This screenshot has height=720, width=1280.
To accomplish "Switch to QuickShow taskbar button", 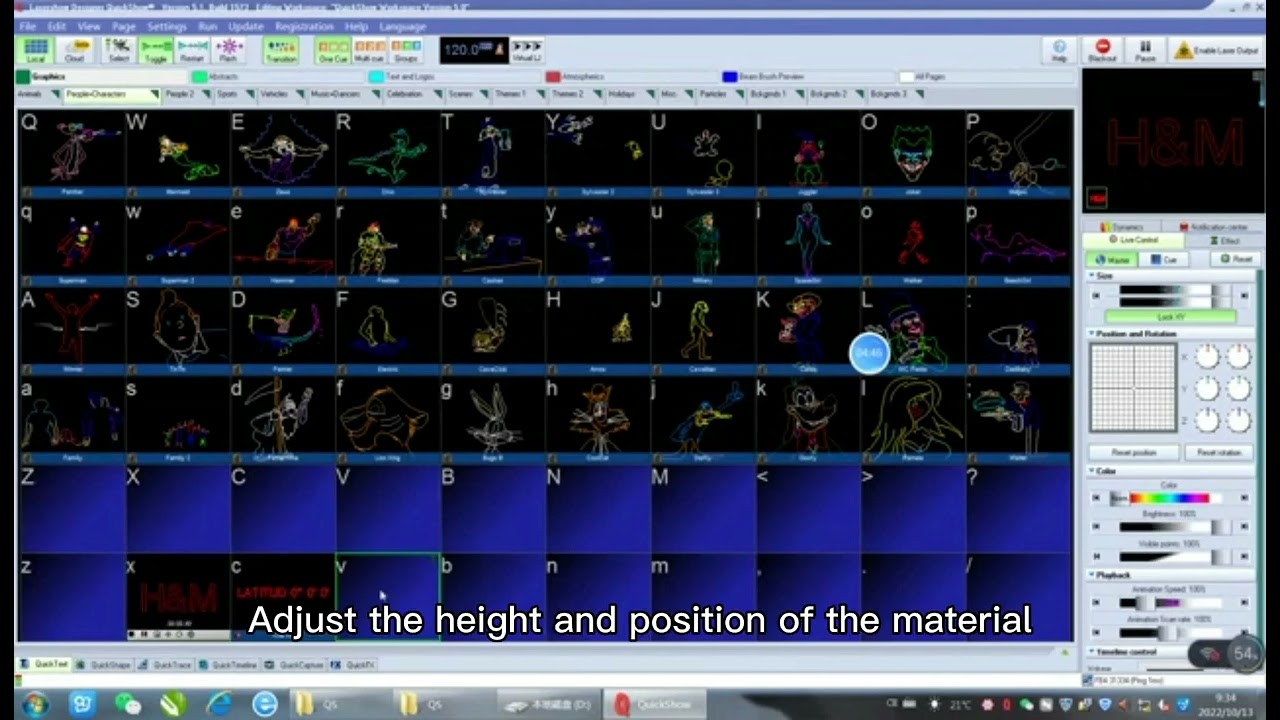I will [656, 704].
